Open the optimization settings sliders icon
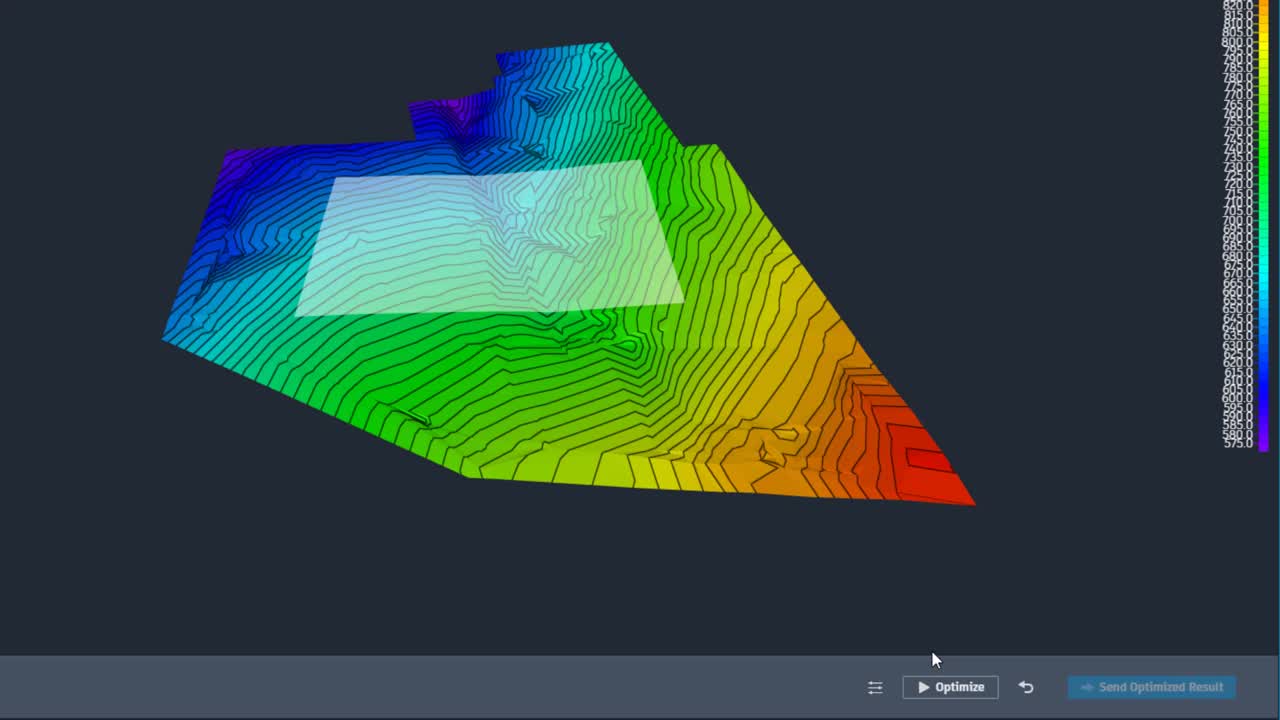Image resolution: width=1280 pixels, height=720 pixels. click(875, 687)
